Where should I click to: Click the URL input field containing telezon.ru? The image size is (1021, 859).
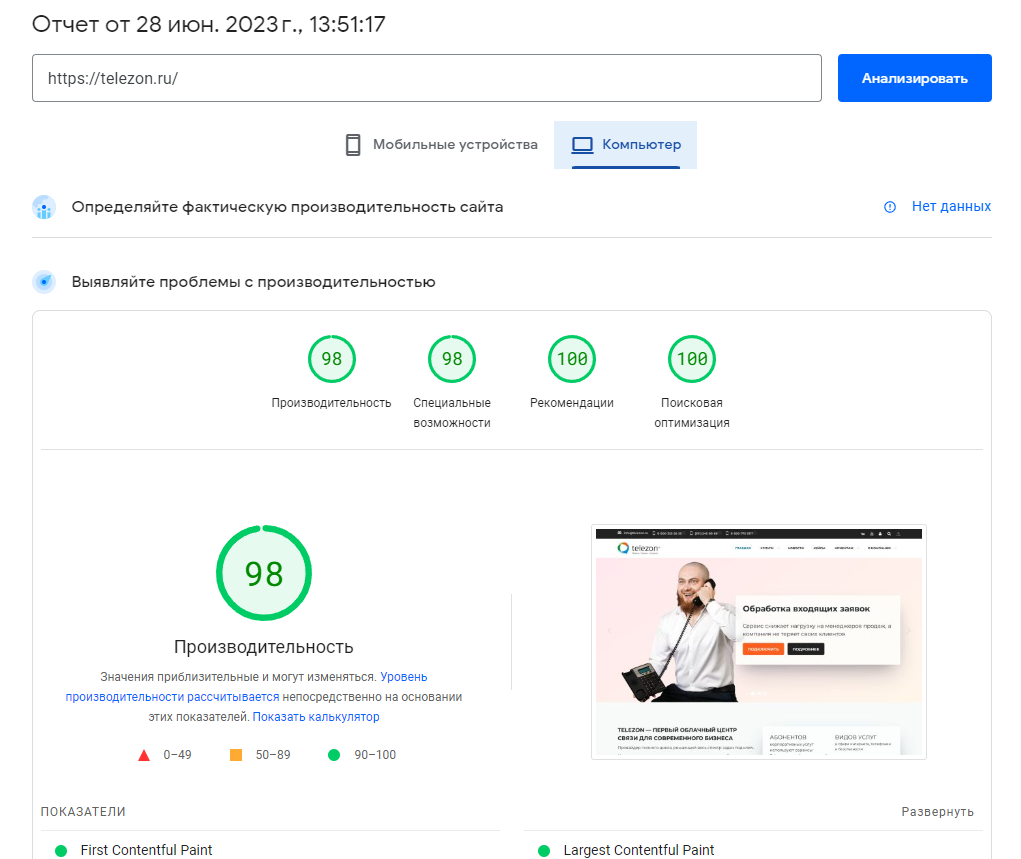click(425, 77)
